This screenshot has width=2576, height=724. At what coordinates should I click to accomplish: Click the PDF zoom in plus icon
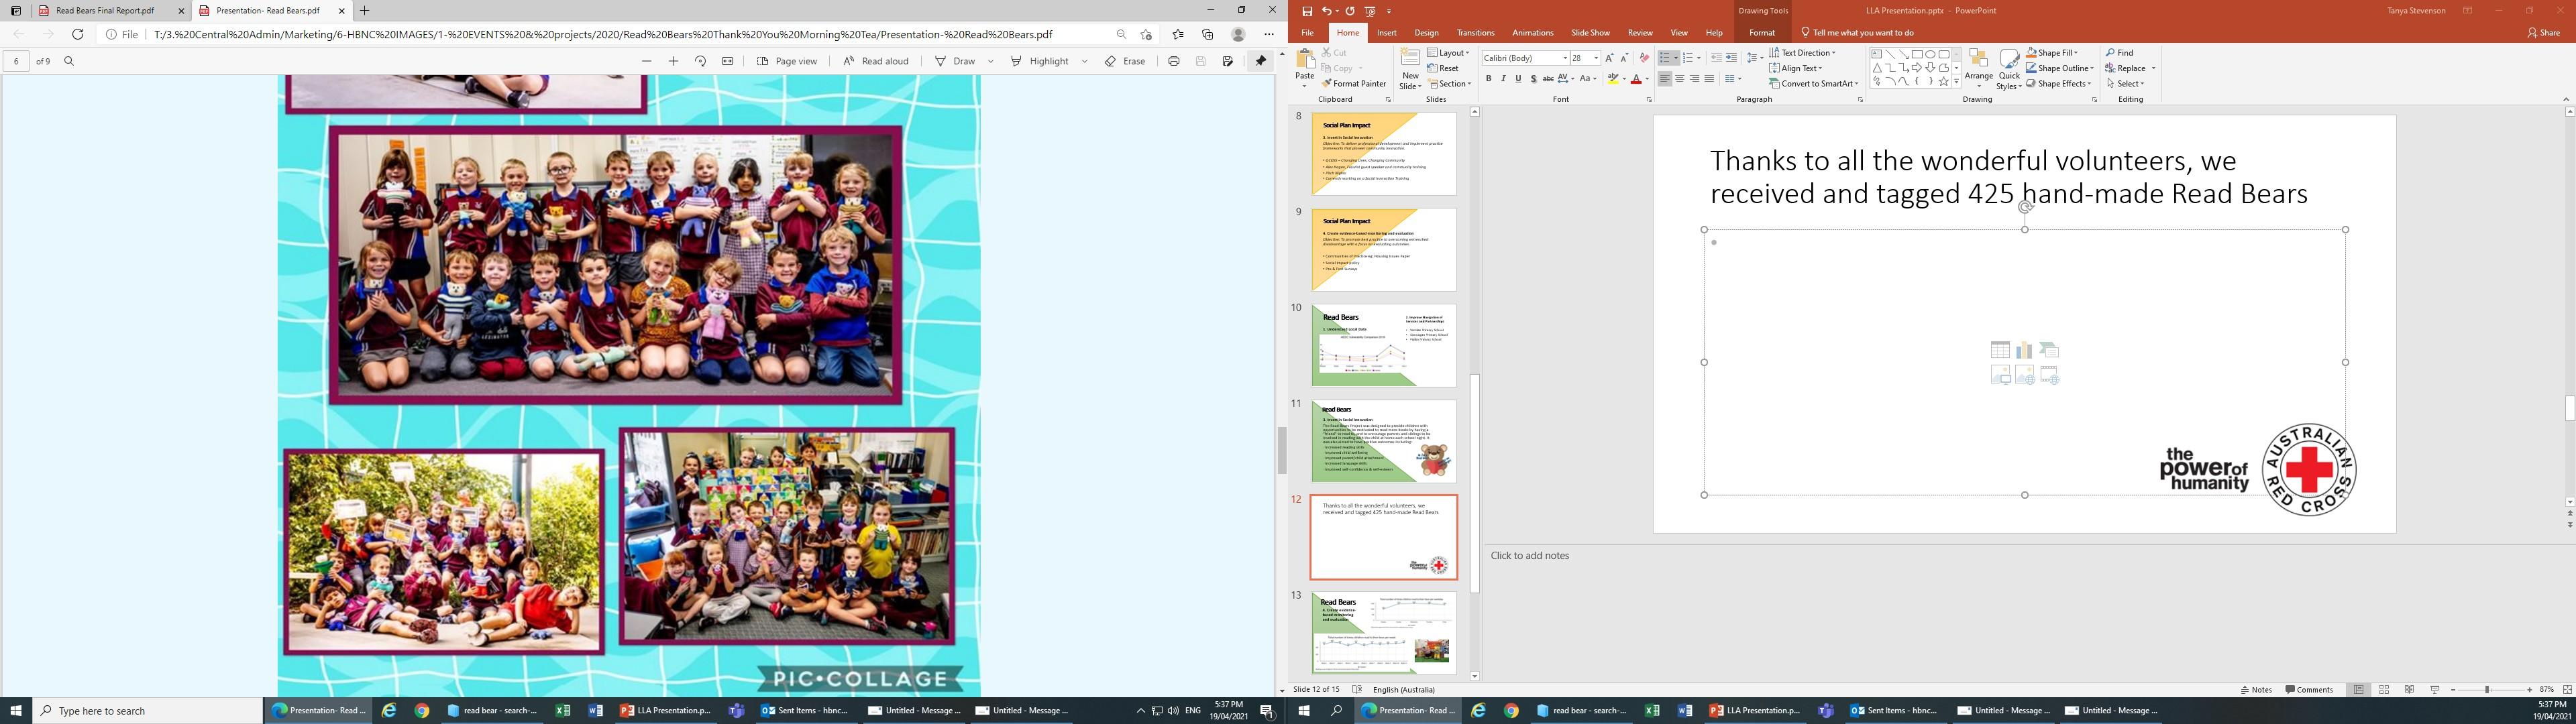pos(673,61)
